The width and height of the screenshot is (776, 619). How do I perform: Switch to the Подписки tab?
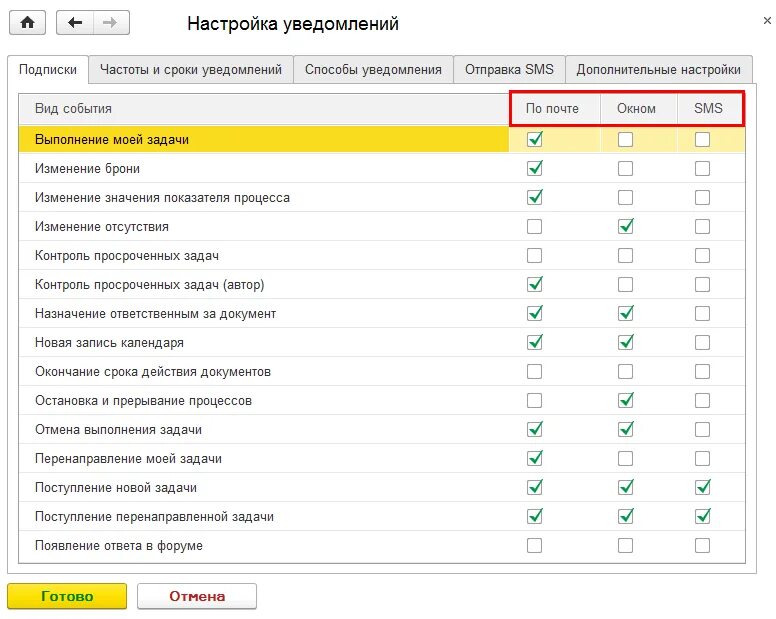pyautogui.click(x=48, y=69)
